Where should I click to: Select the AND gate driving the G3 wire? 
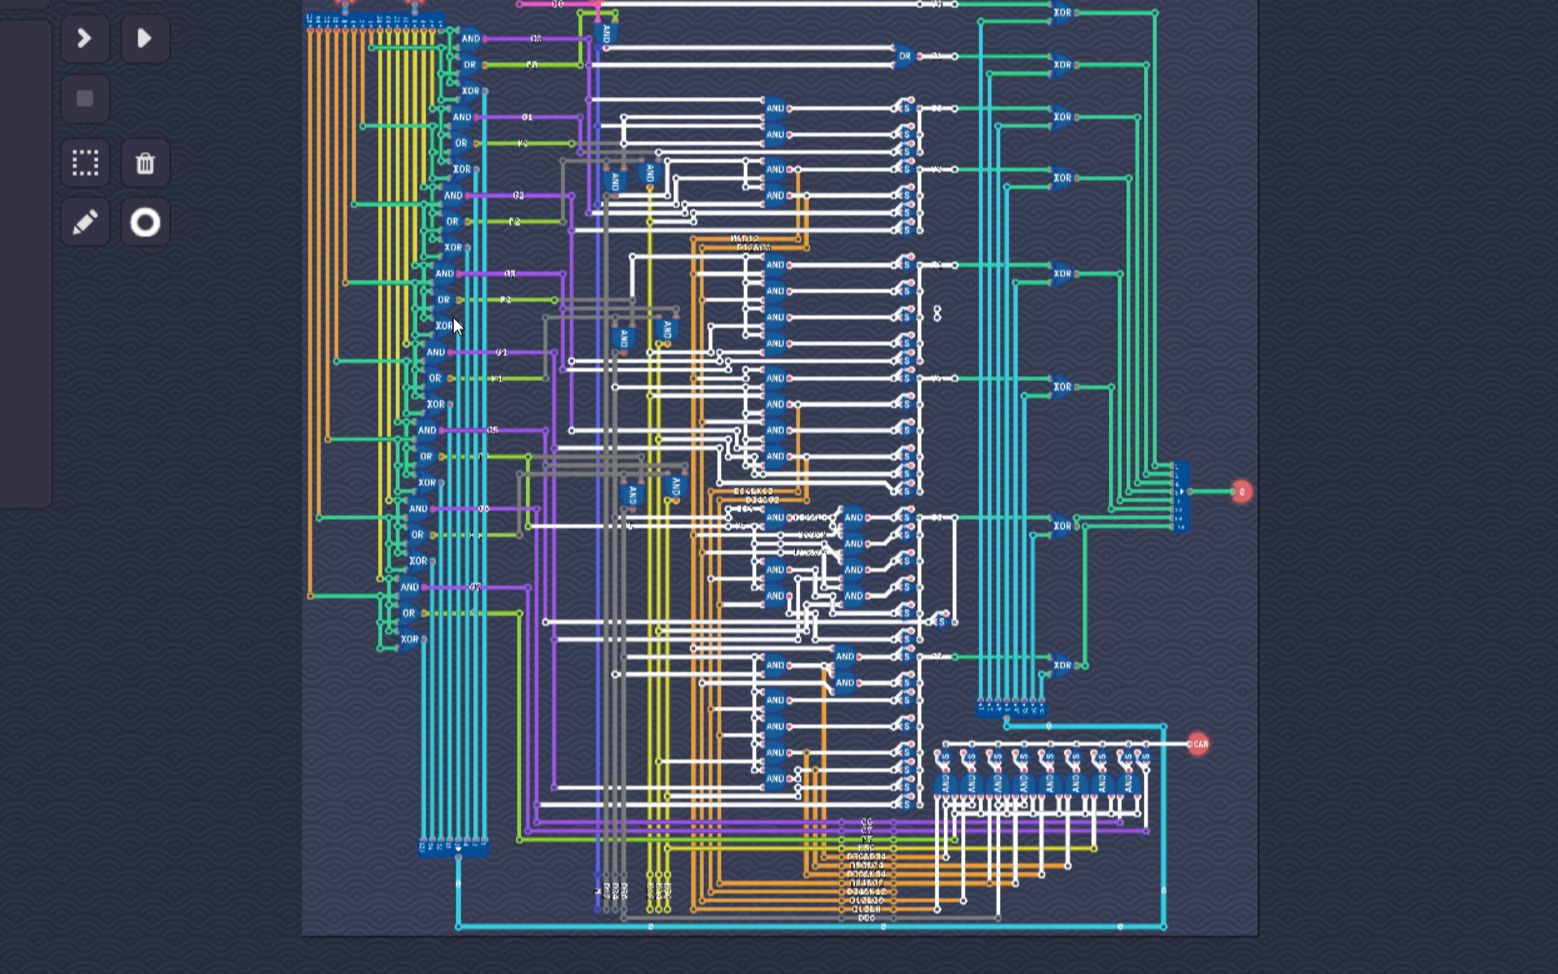click(x=444, y=274)
